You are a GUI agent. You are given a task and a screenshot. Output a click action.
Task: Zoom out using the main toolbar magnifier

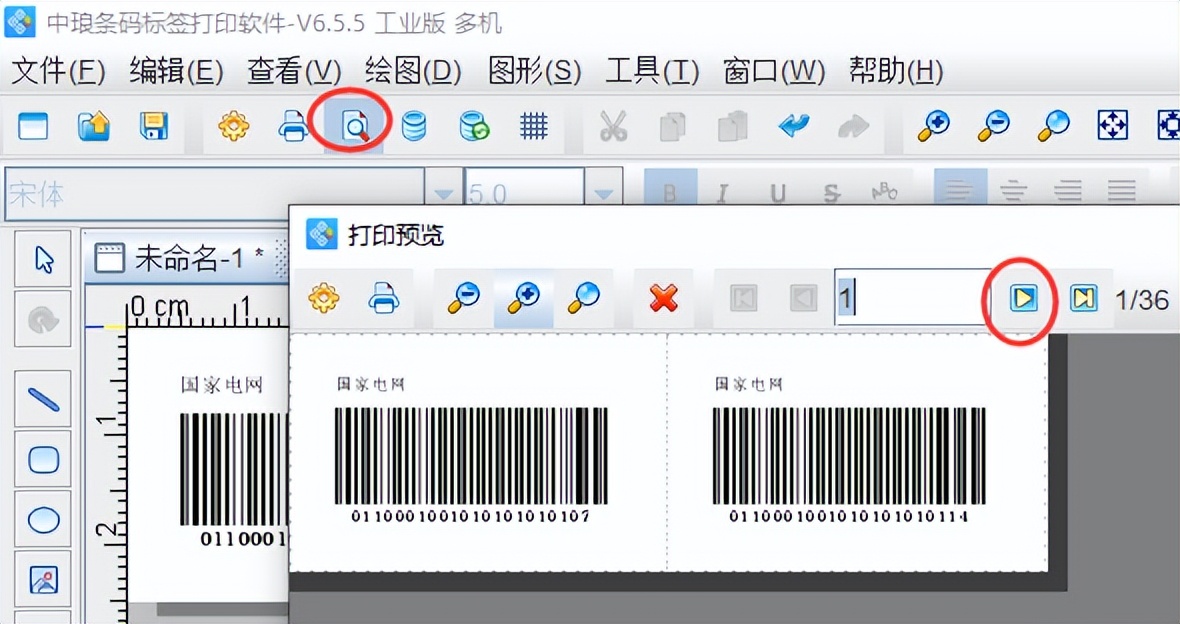pyautogui.click(x=993, y=126)
